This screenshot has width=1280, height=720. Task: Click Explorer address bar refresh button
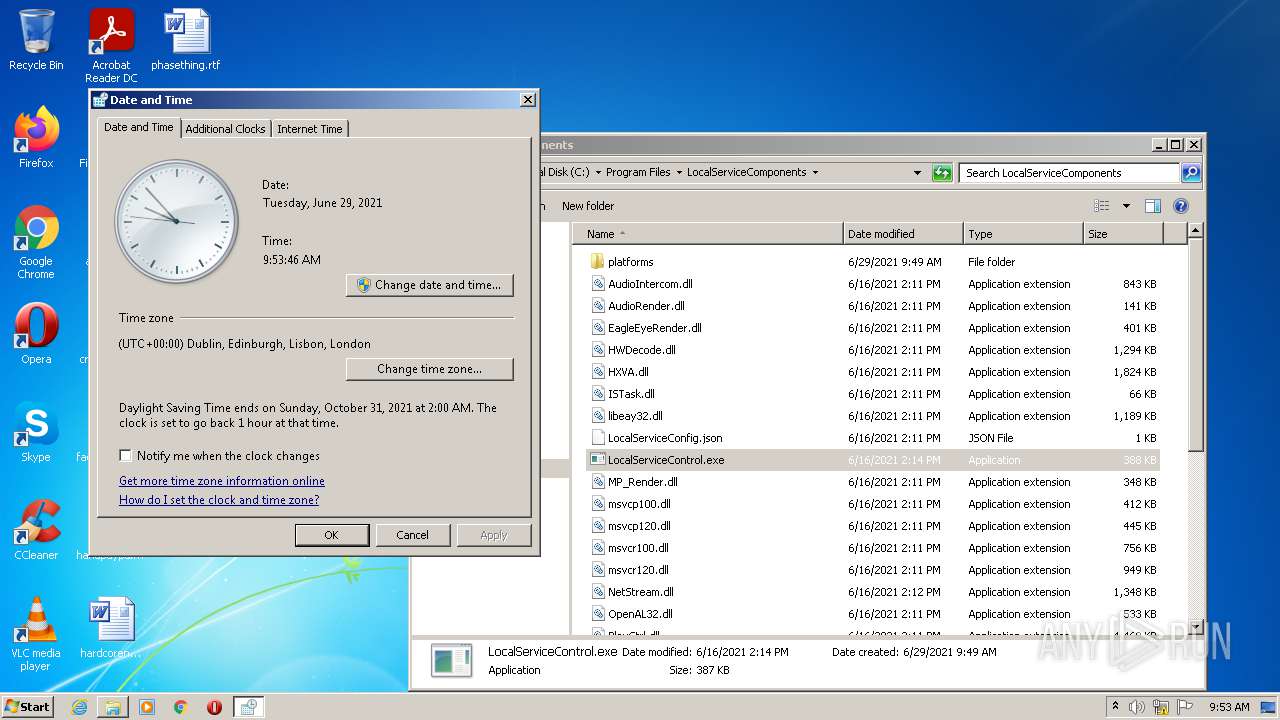(x=942, y=172)
